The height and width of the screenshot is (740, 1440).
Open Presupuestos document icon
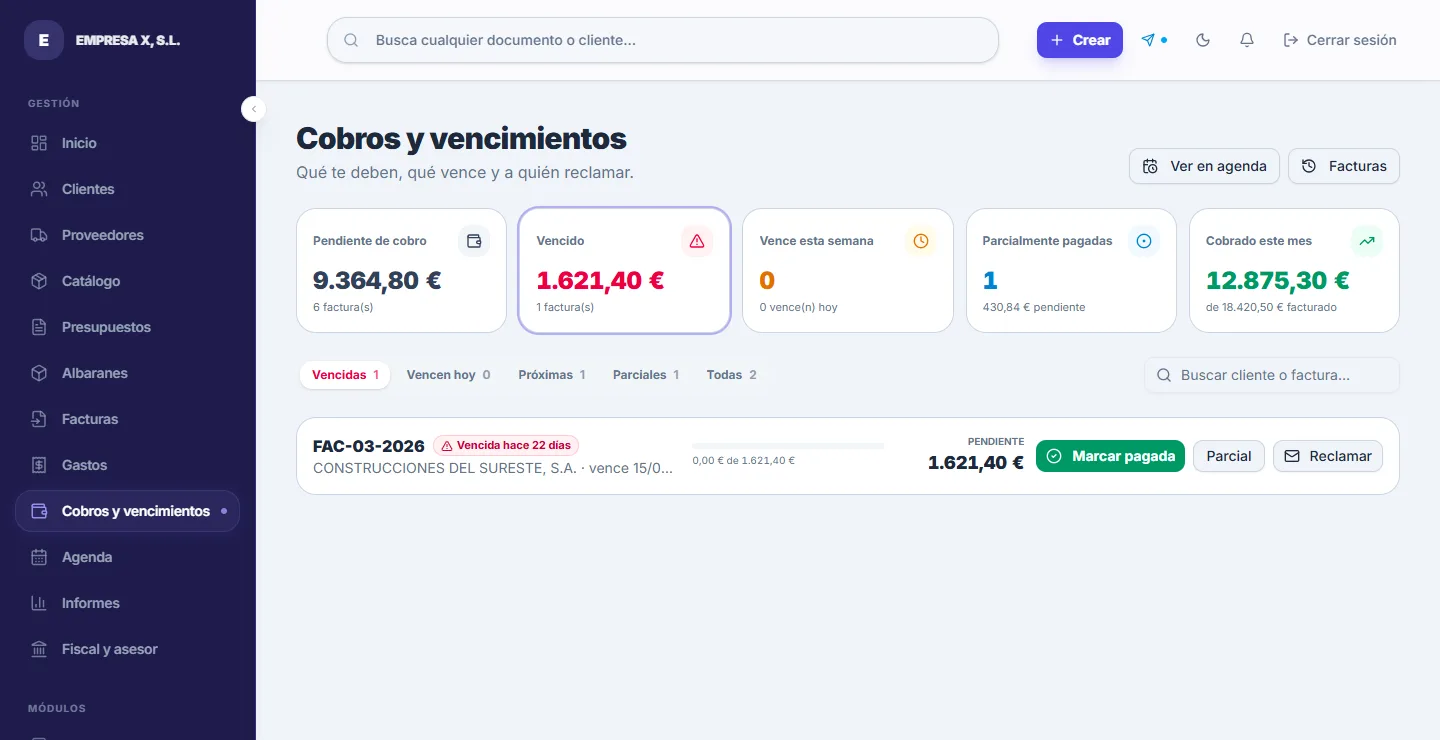pyautogui.click(x=39, y=327)
